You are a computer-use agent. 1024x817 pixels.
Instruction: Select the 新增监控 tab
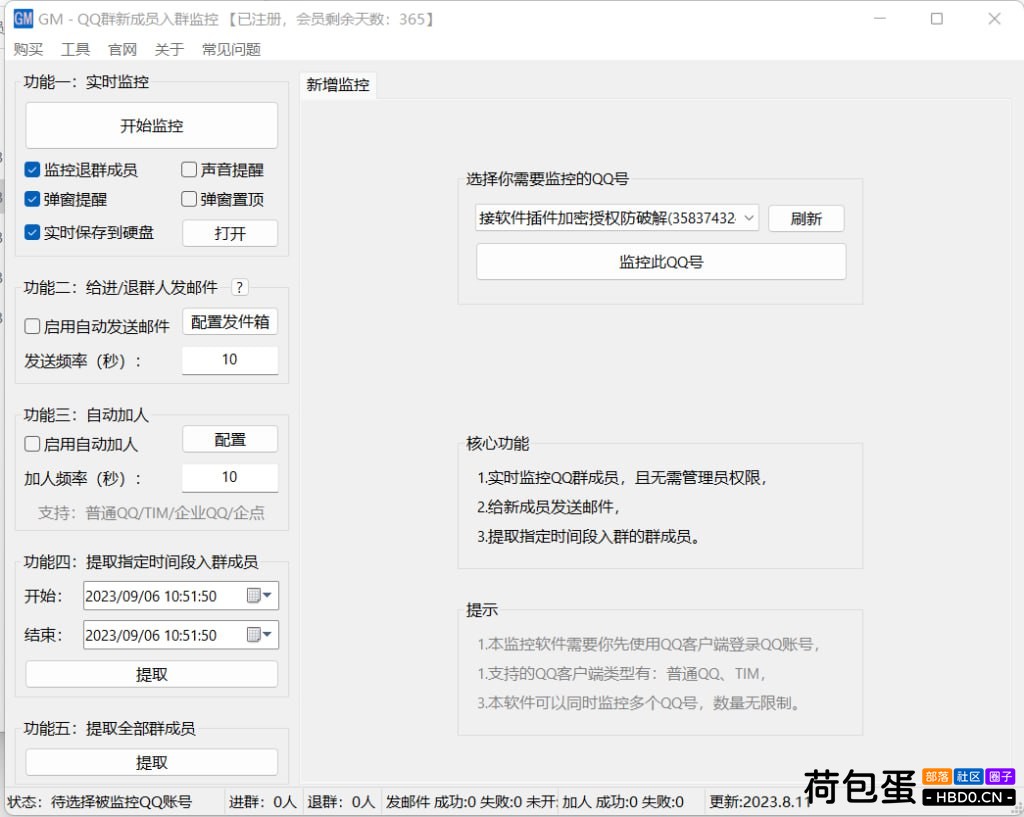point(338,85)
